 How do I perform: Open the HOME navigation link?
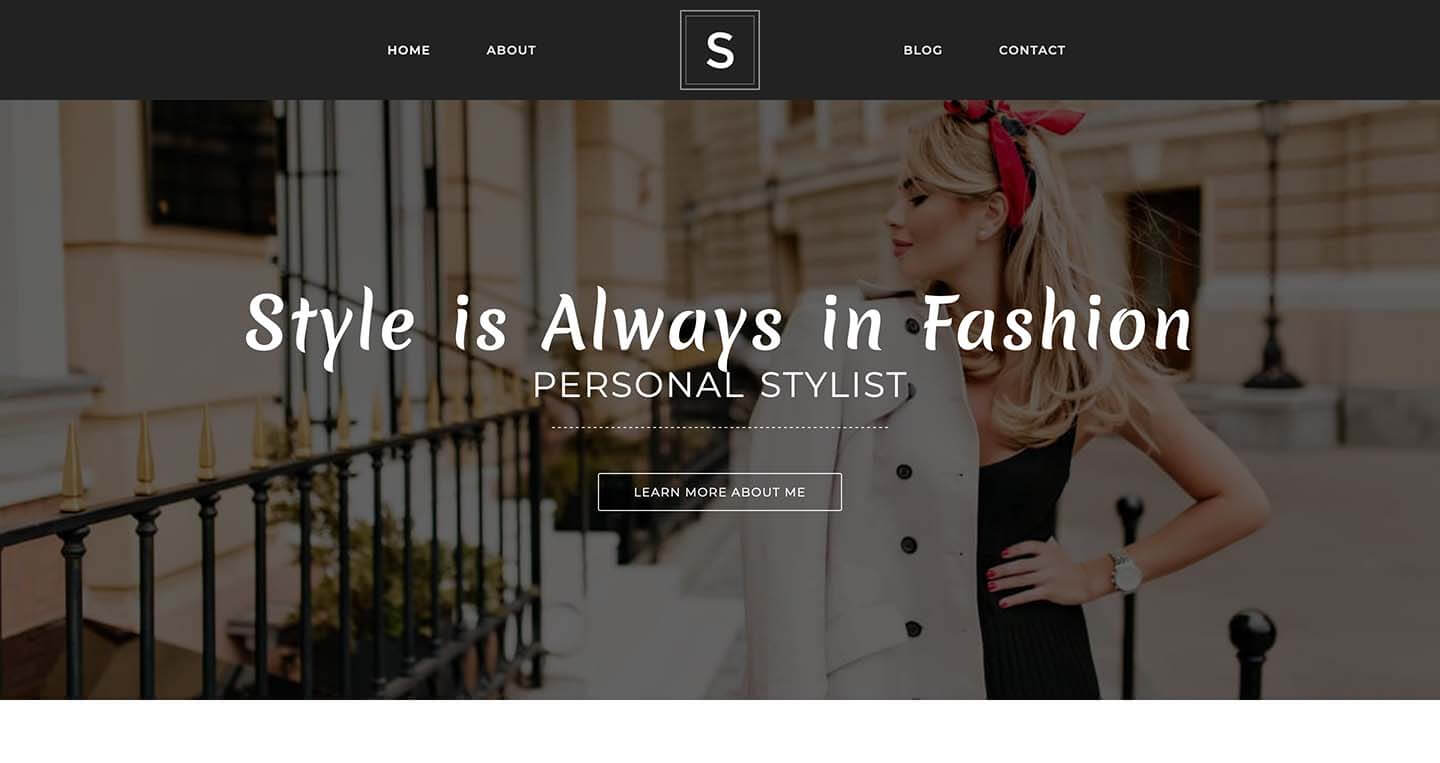408,50
